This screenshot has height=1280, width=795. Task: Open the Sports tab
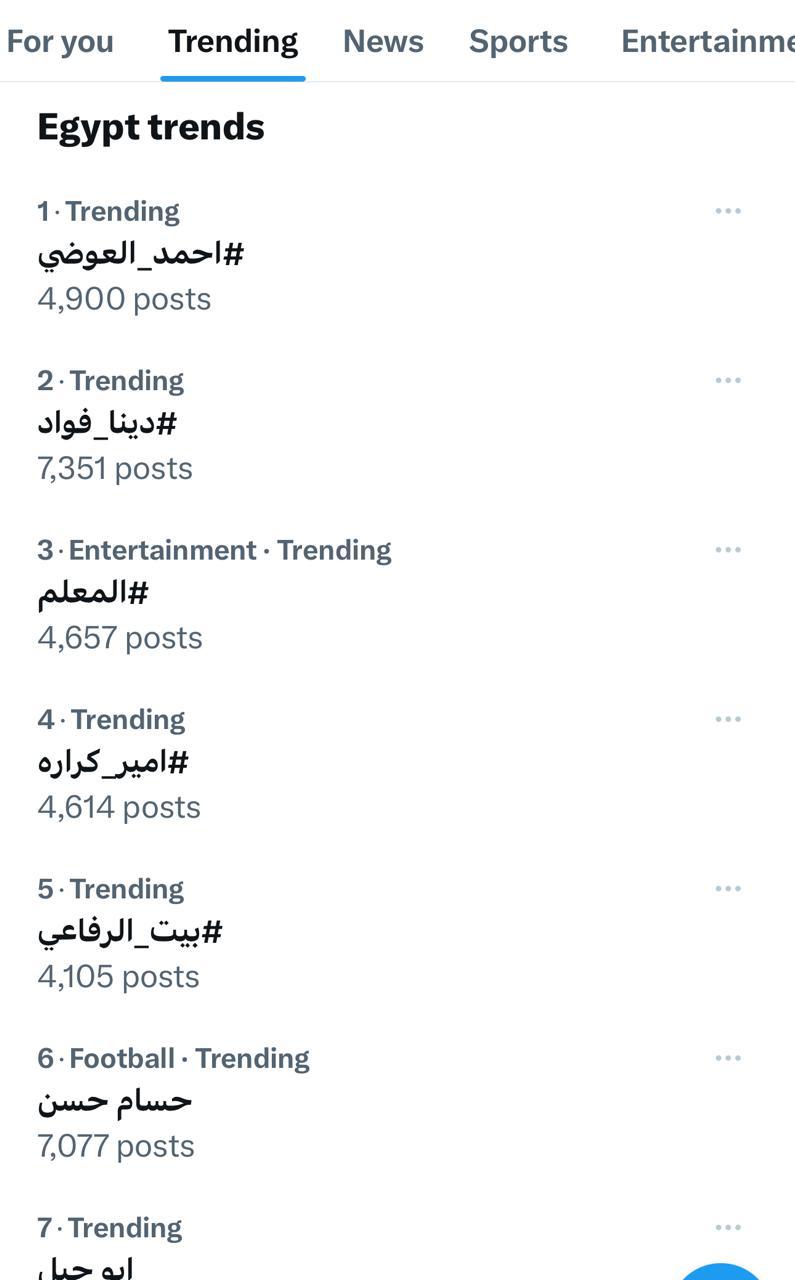pyautogui.click(x=518, y=41)
